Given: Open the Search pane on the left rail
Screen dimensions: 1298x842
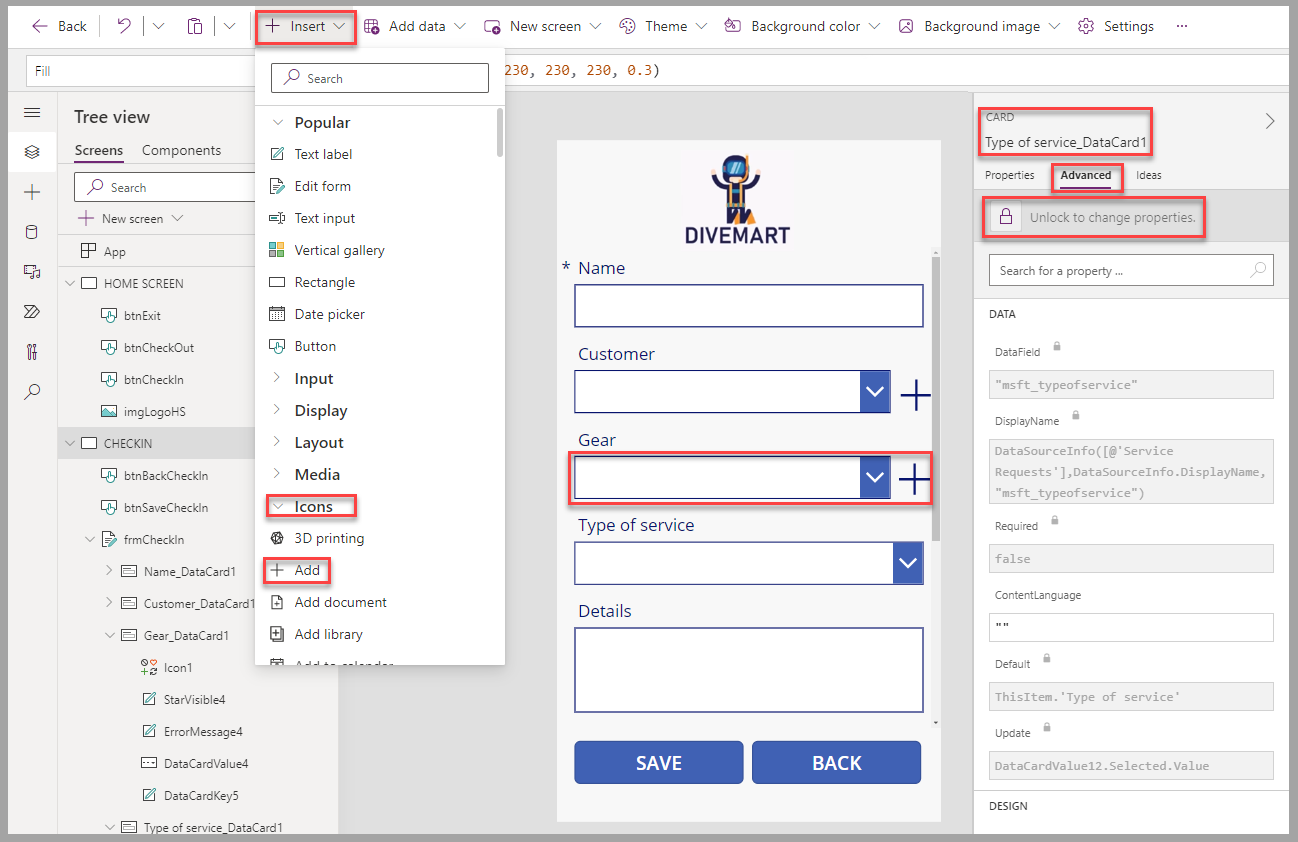Looking at the screenshot, I should click(31, 391).
